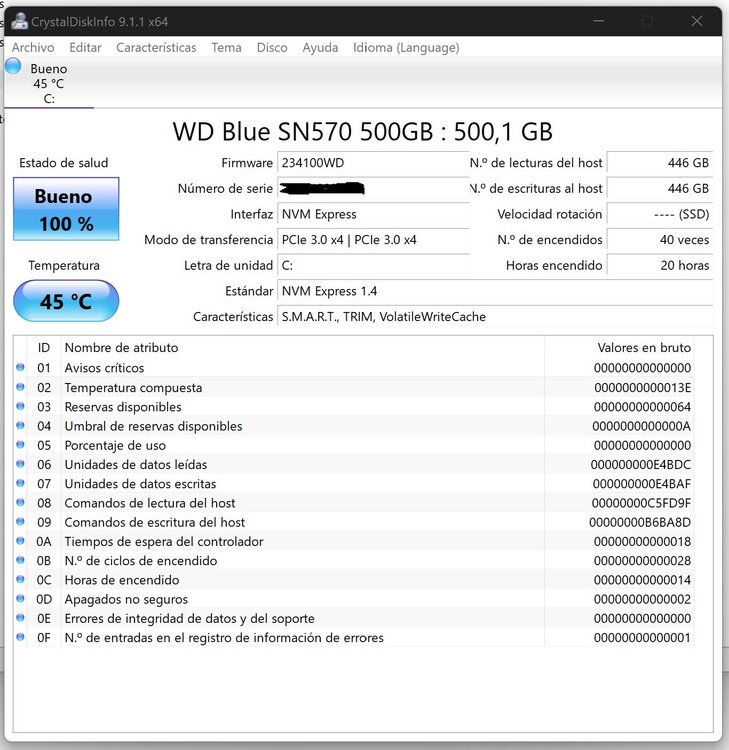Click status dot for Horas de encendido row
The height and width of the screenshot is (750, 729).
tap(20, 579)
